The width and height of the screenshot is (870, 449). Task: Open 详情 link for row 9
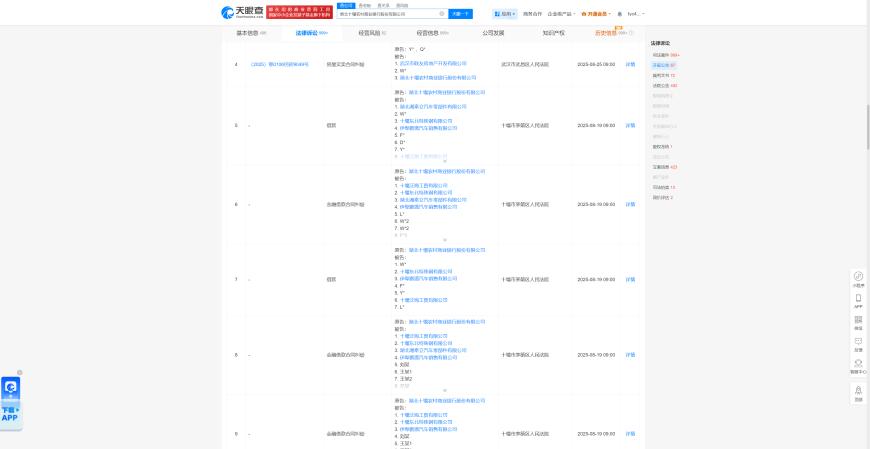630,433
